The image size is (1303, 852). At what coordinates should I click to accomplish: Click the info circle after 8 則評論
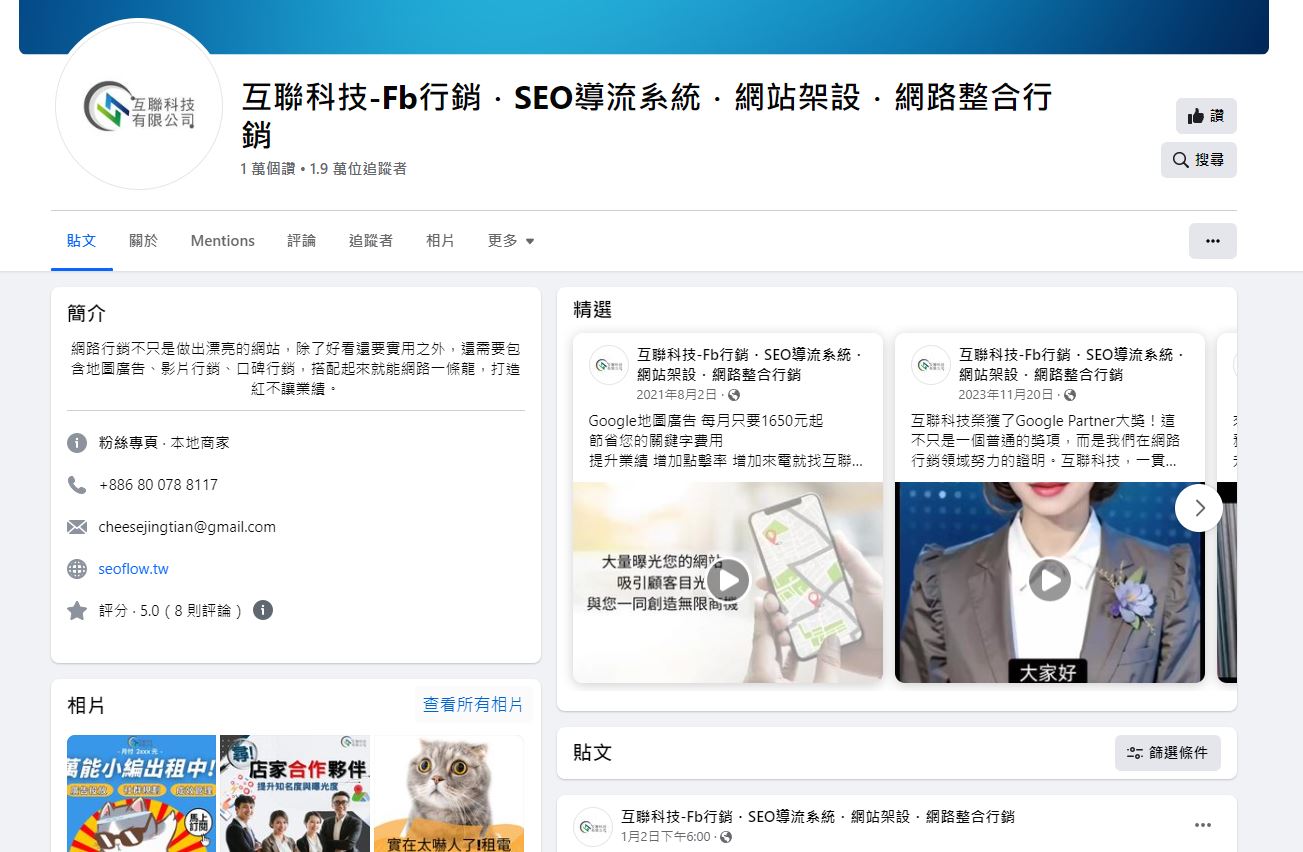click(x=263, y=610)
